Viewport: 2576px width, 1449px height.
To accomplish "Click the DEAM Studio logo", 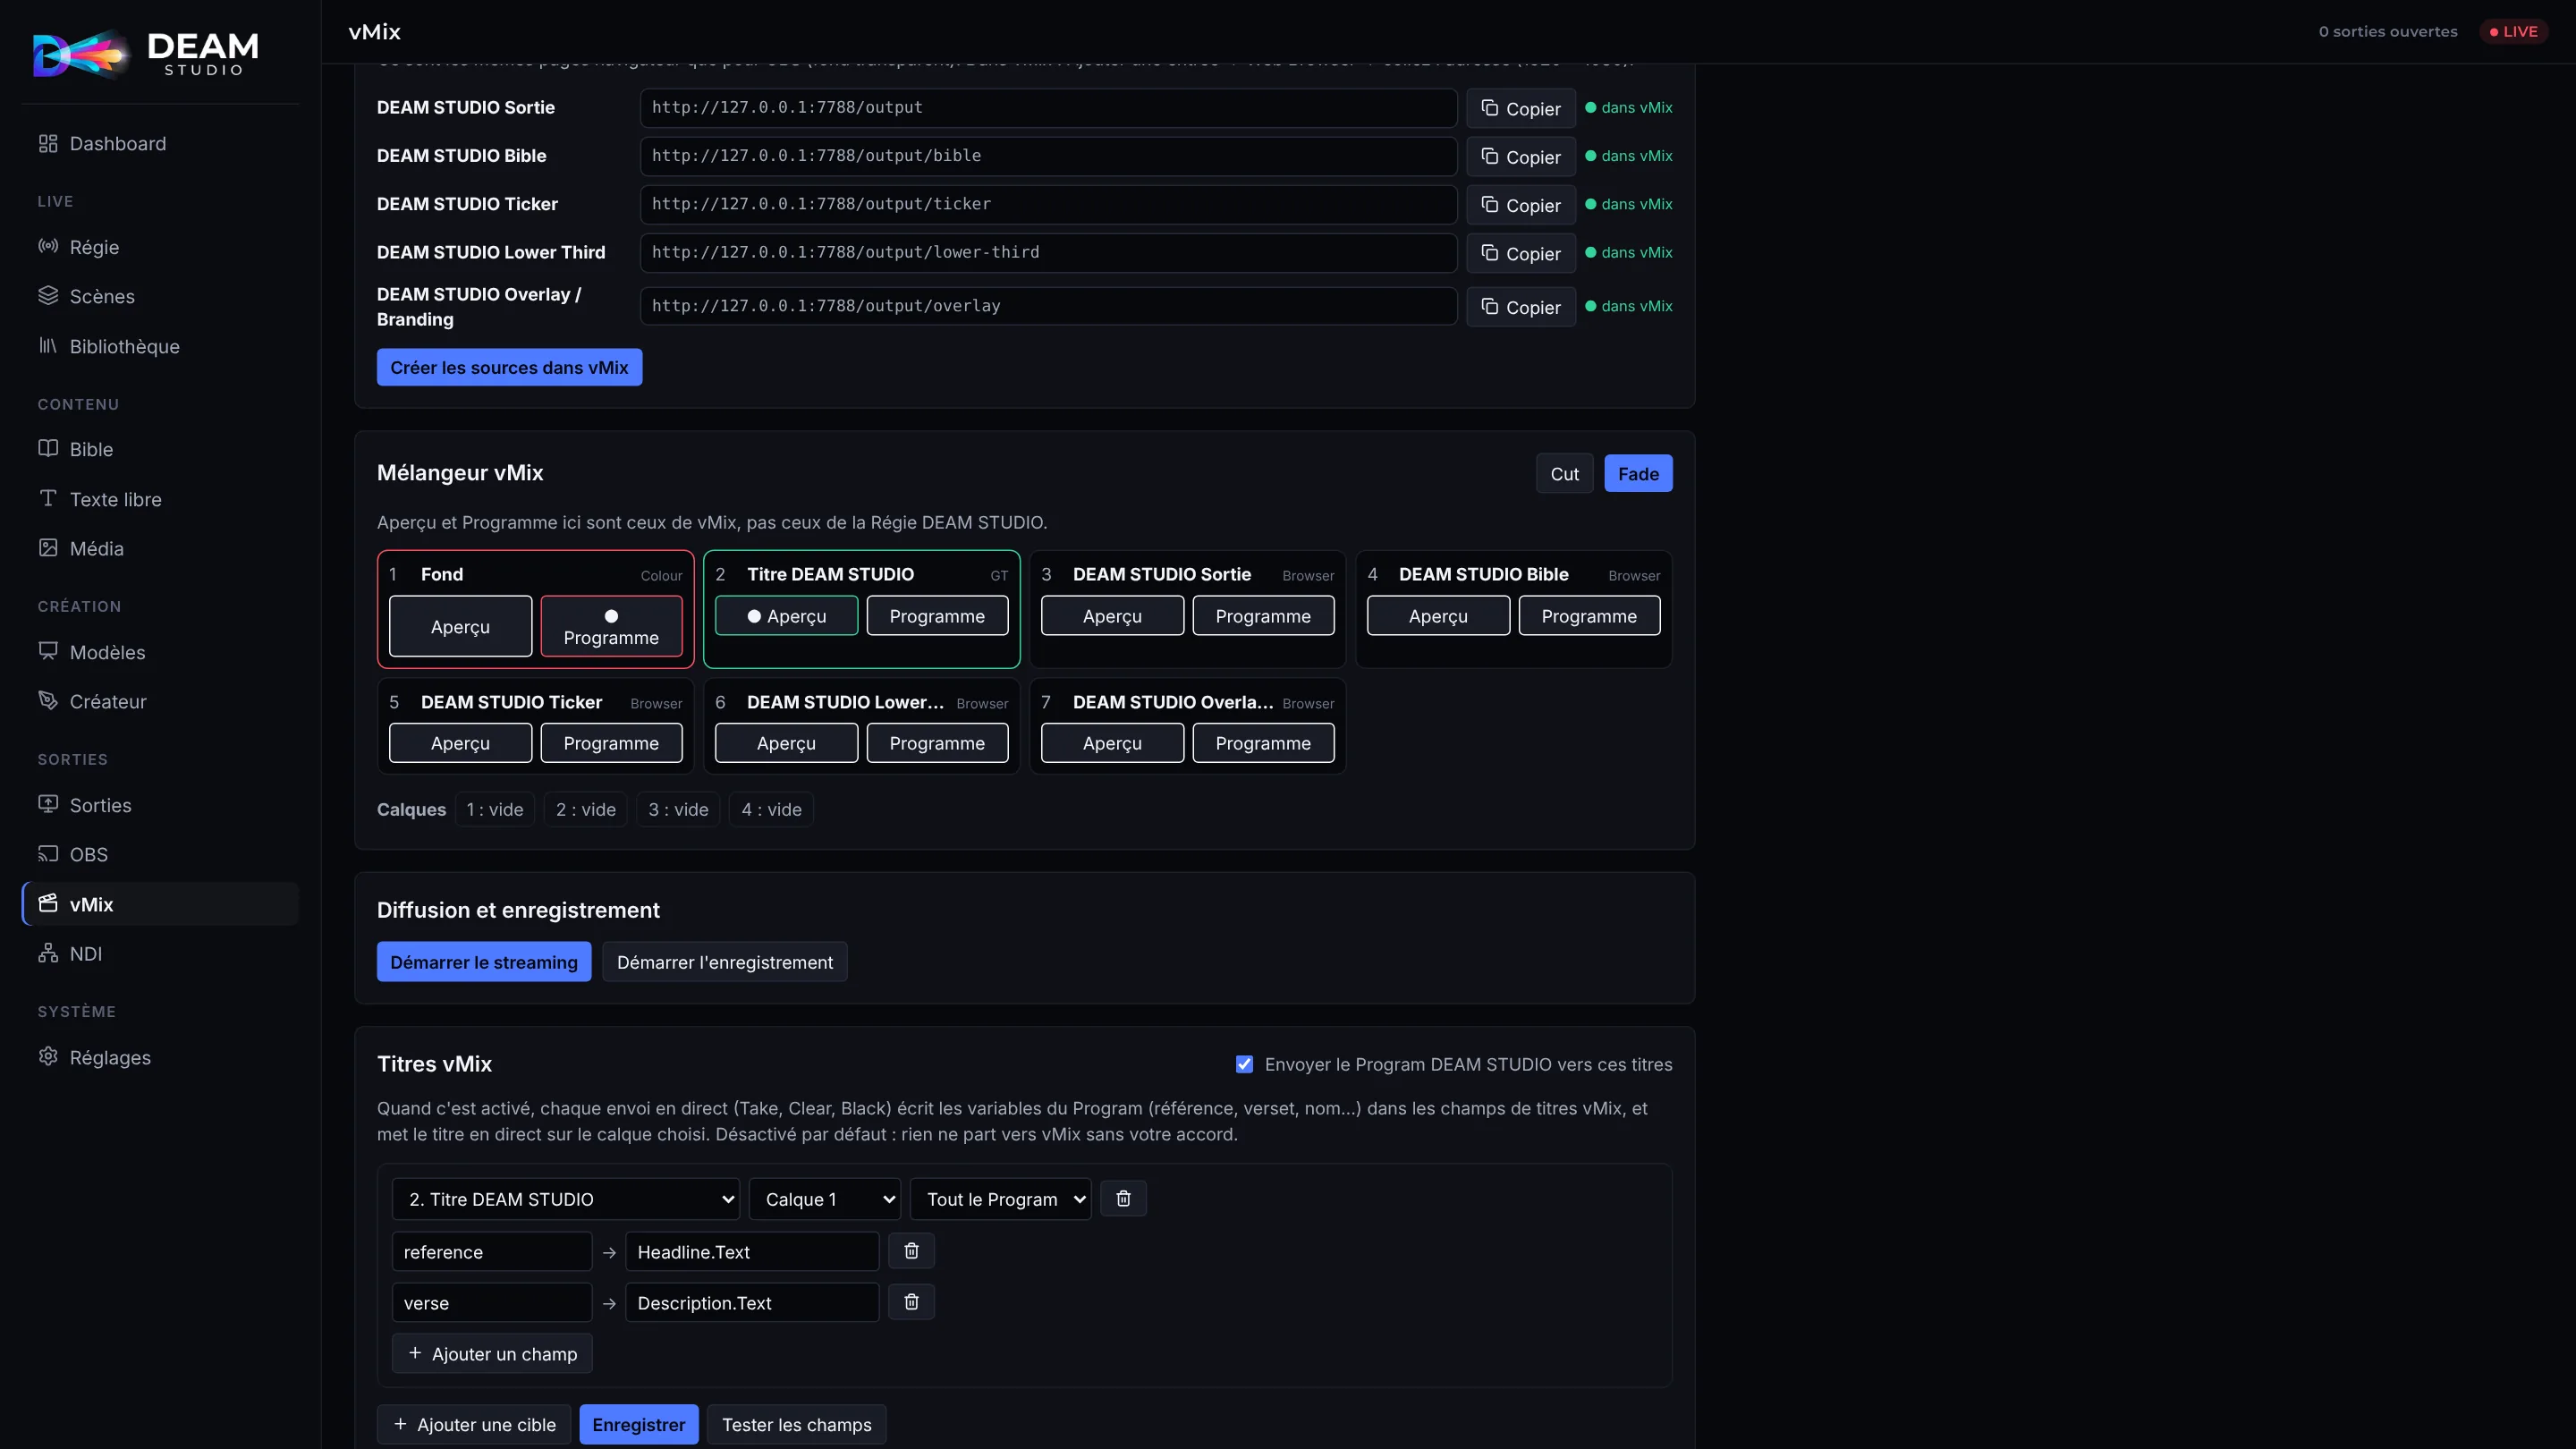I will click(146, 53).
